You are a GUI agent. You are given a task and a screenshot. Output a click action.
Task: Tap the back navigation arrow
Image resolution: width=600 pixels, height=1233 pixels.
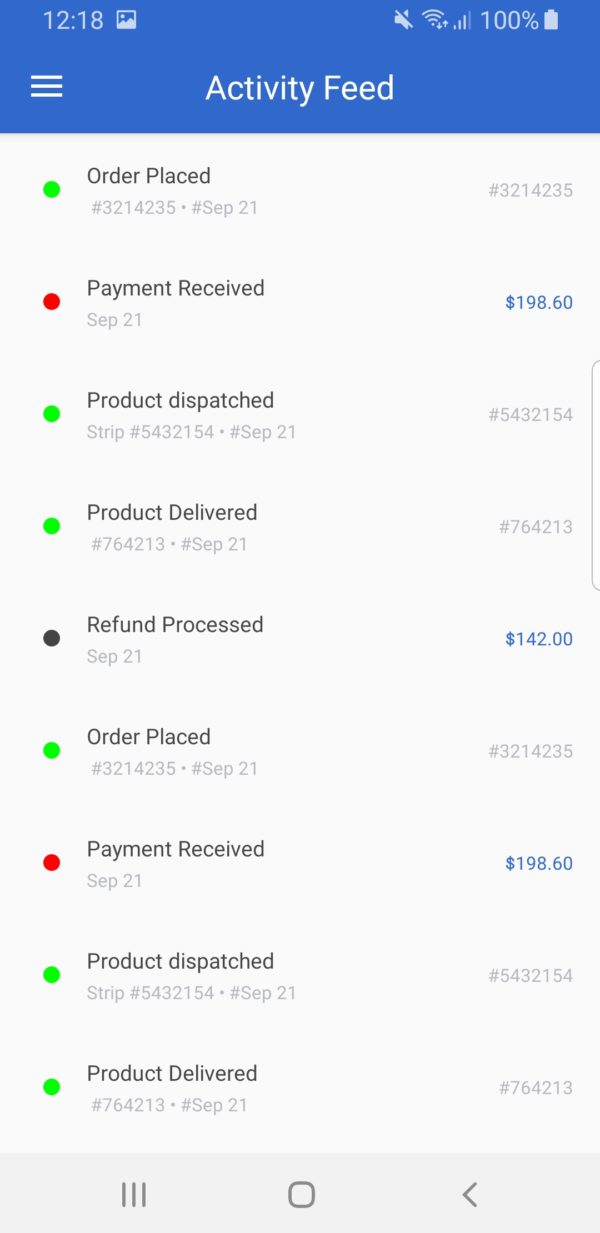(x=469, y=1194)
